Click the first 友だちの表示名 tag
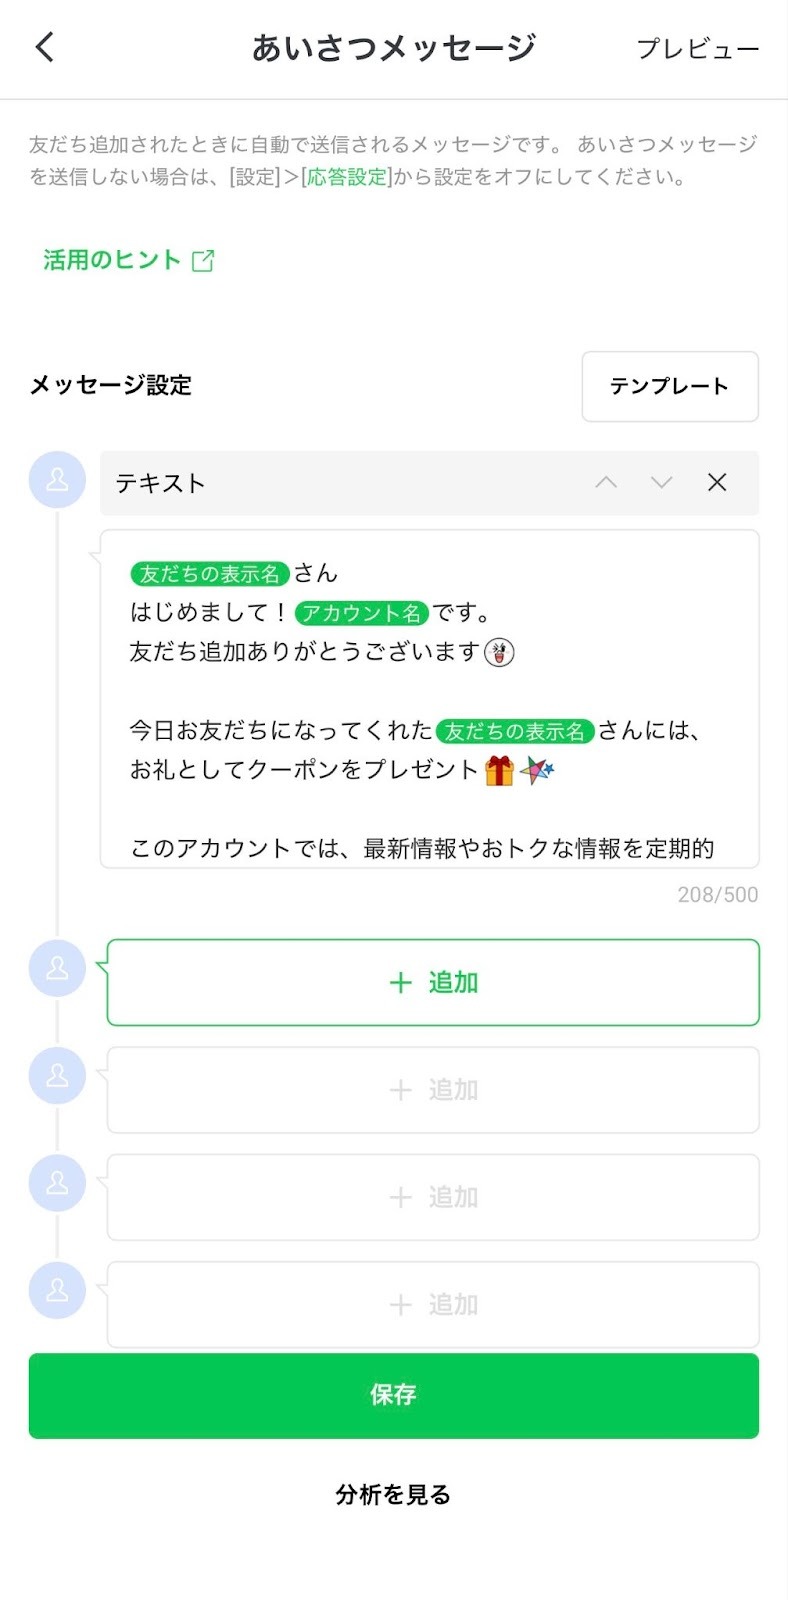 point(210,573)
